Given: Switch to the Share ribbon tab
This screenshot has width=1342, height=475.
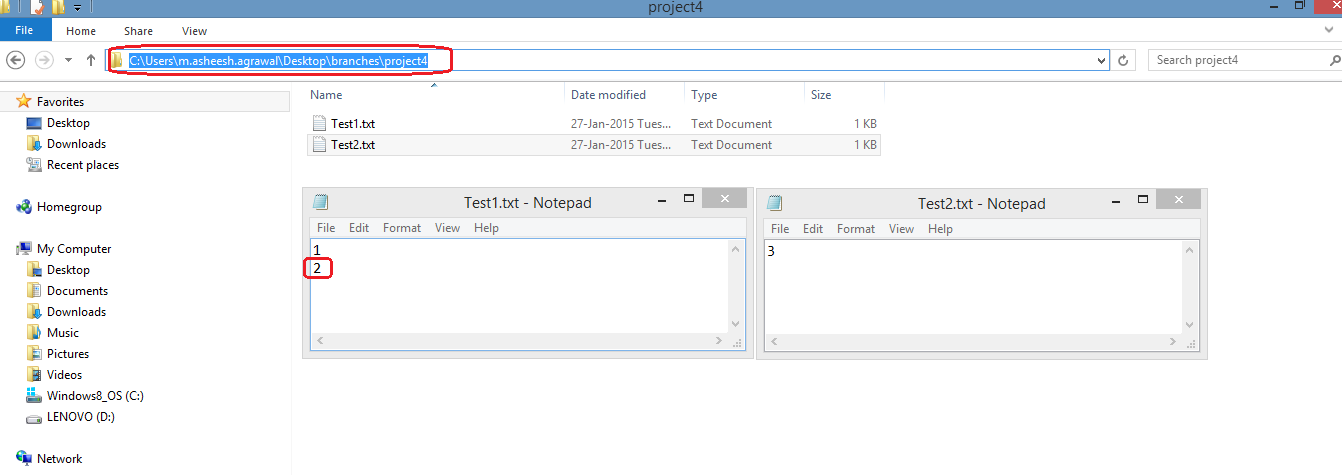Looking at the screenshot, I should click(x=138, y=31).
